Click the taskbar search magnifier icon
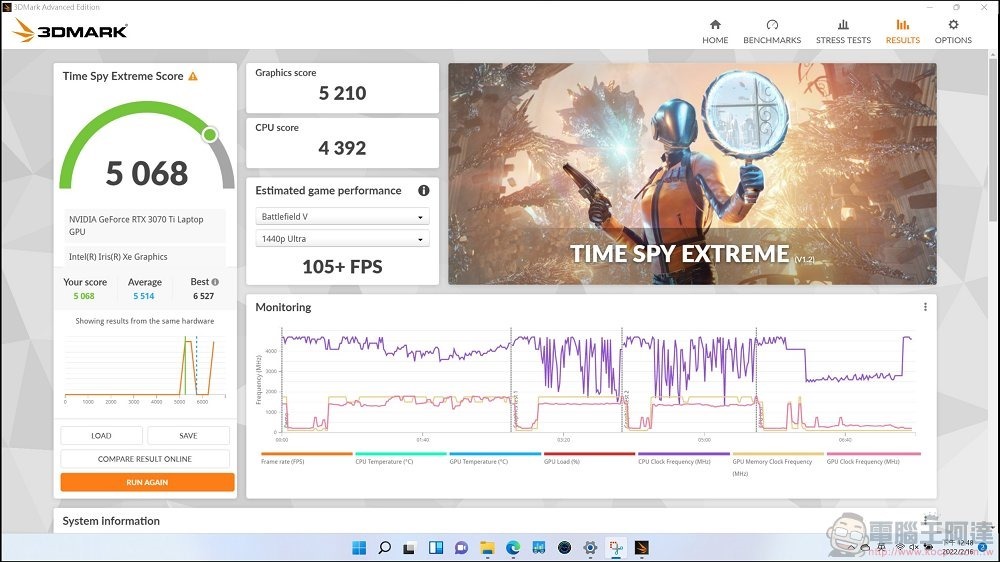The width and height of the screenshot is (1000, 562). 384,548
